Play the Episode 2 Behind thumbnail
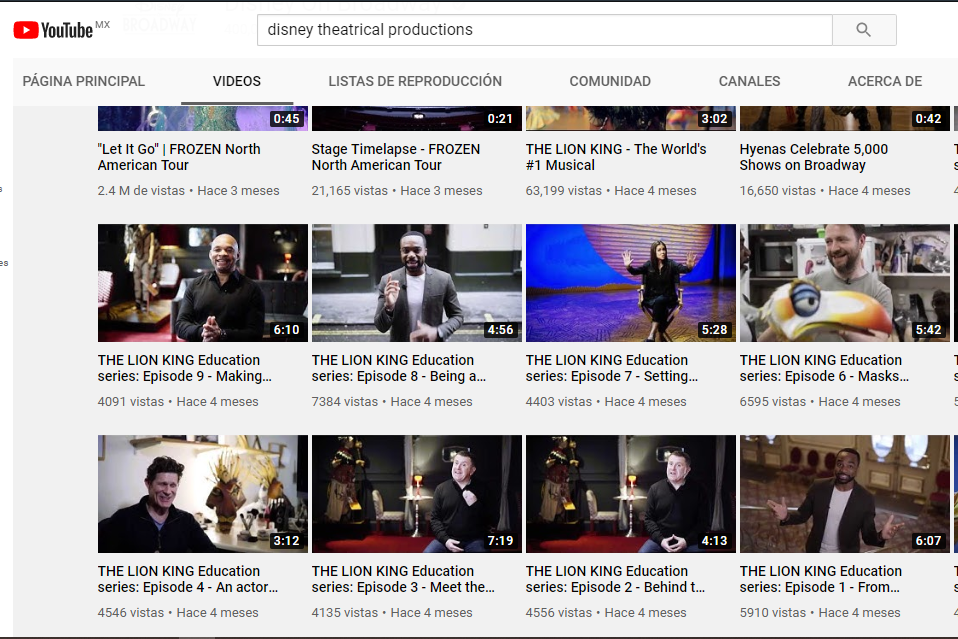 pos(631,494)
